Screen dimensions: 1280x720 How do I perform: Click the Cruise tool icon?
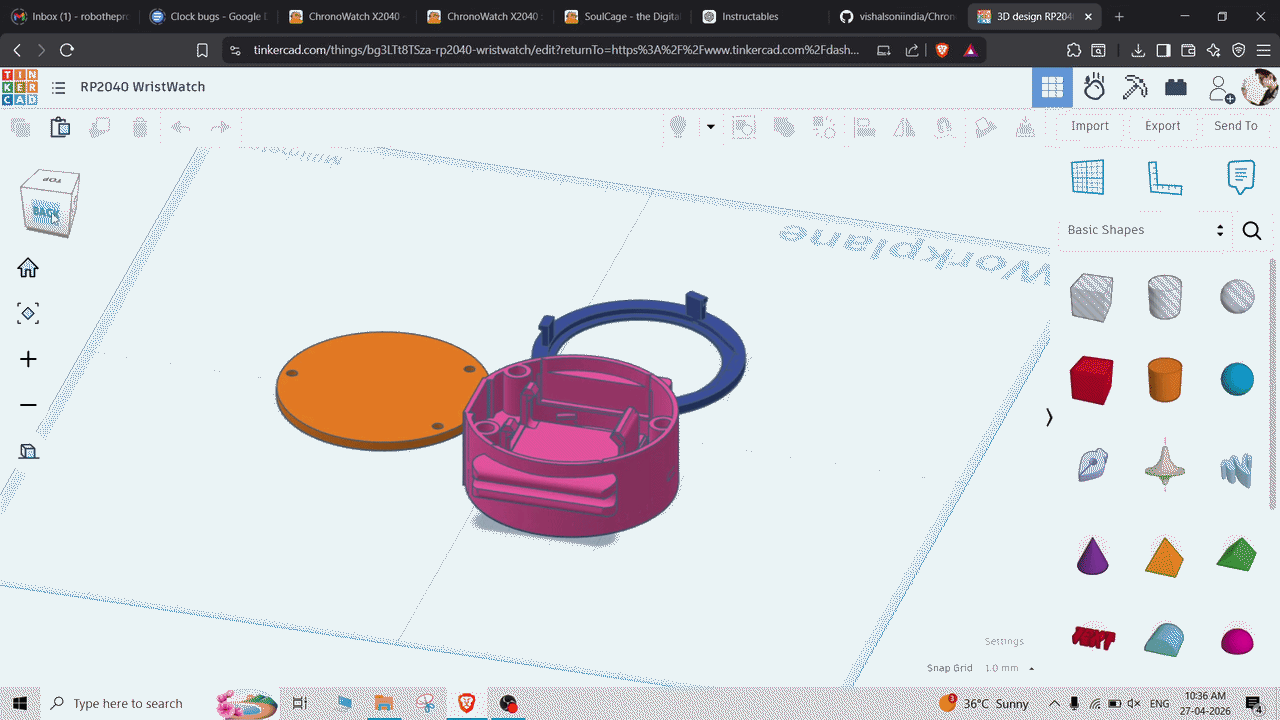click(944, 127)
